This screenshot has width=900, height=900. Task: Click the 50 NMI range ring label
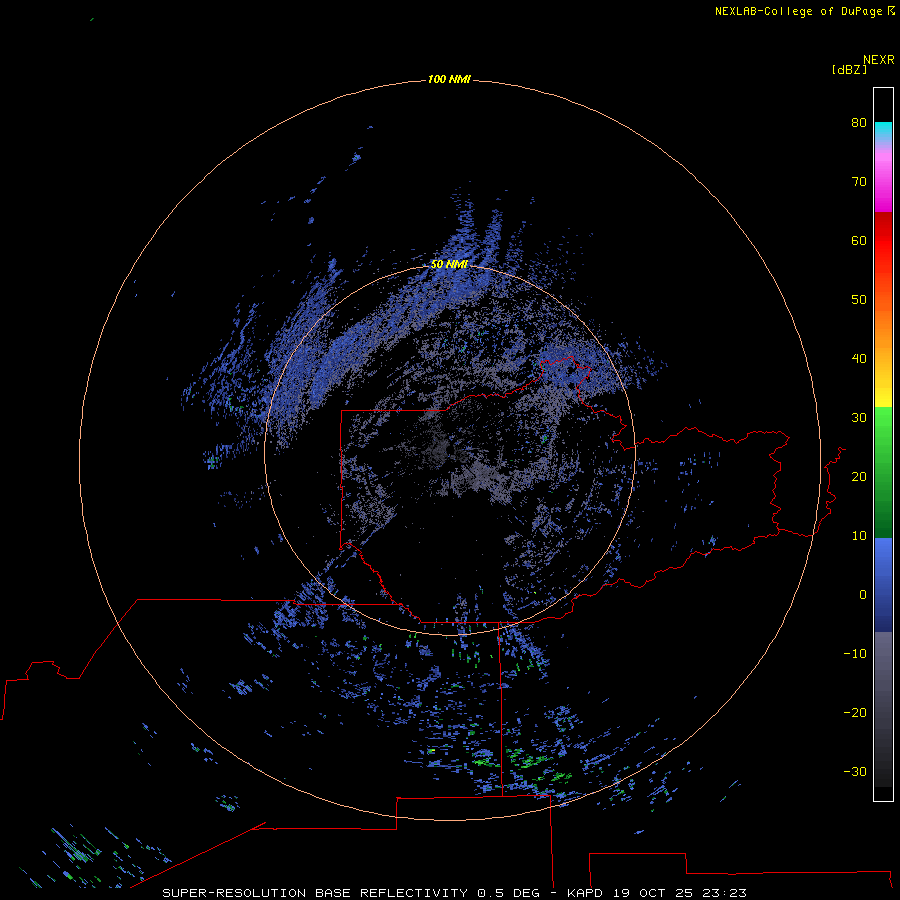click(449, 264)
